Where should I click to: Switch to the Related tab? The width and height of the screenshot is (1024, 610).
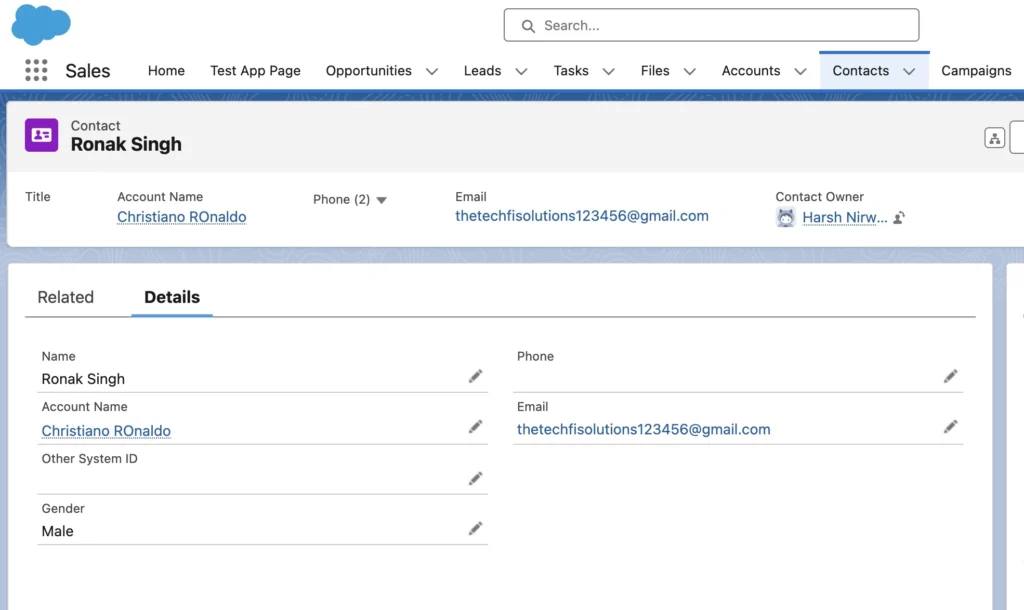65,297
